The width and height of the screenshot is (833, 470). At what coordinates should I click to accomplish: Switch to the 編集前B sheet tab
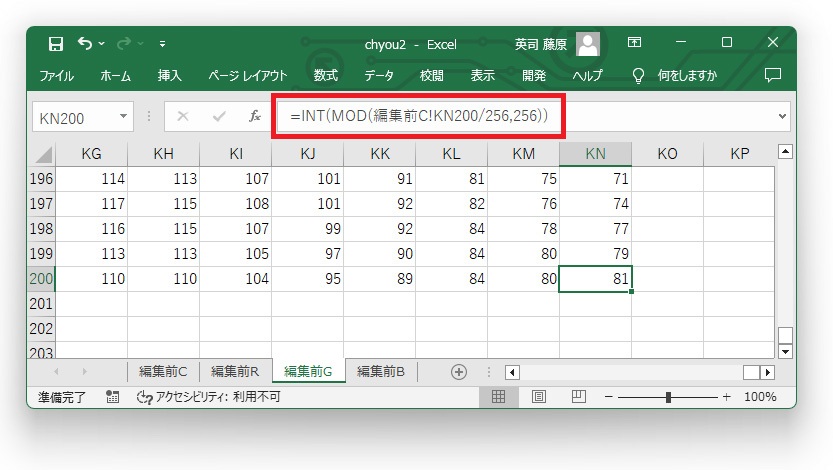pos(380,372)
